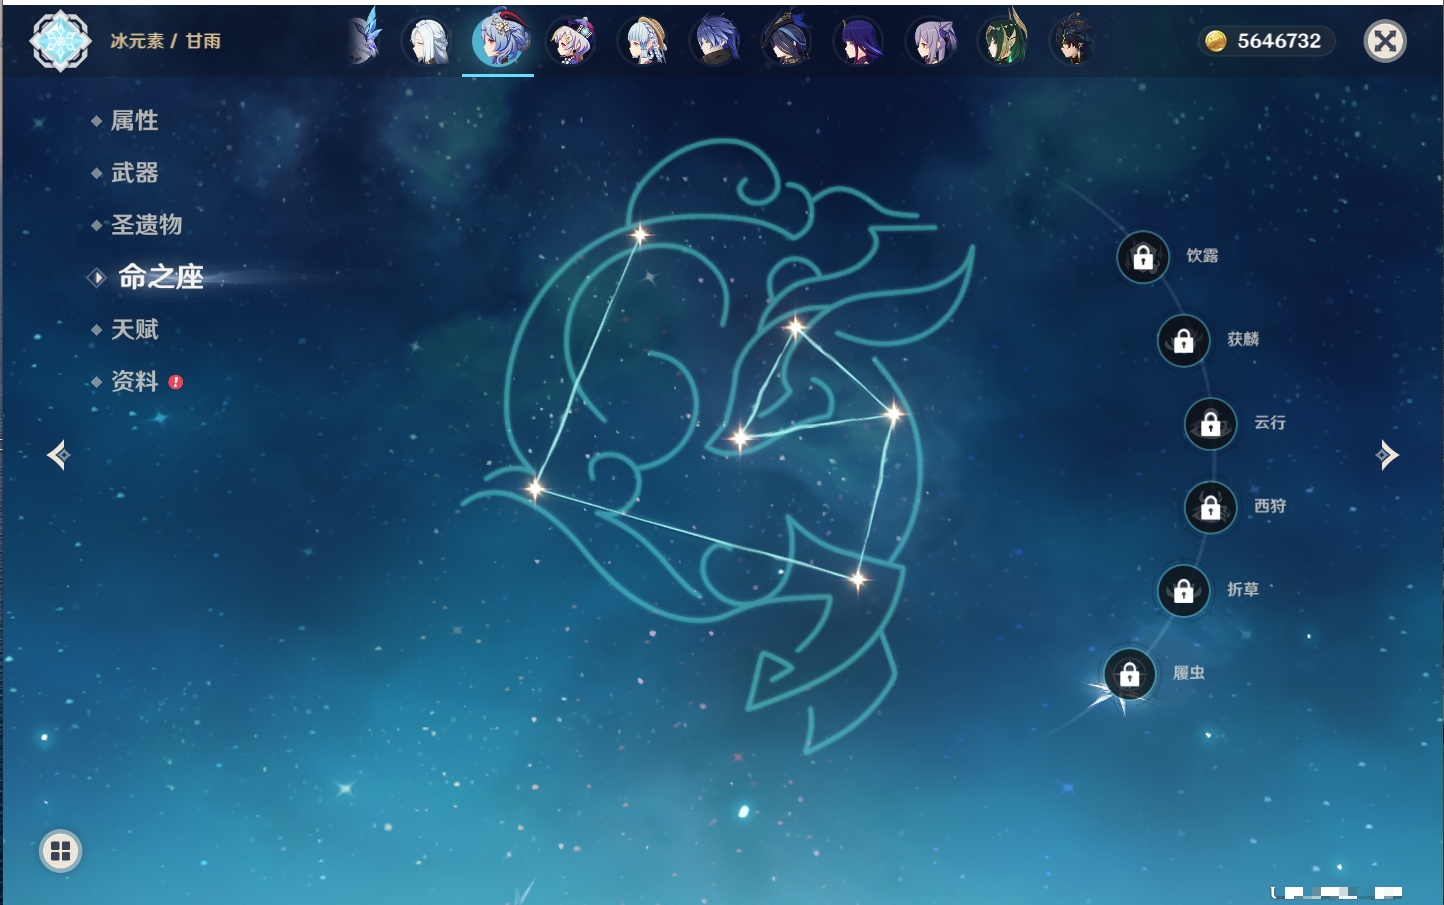Open the locked 西狩 constellation node

coord(1211,508)
